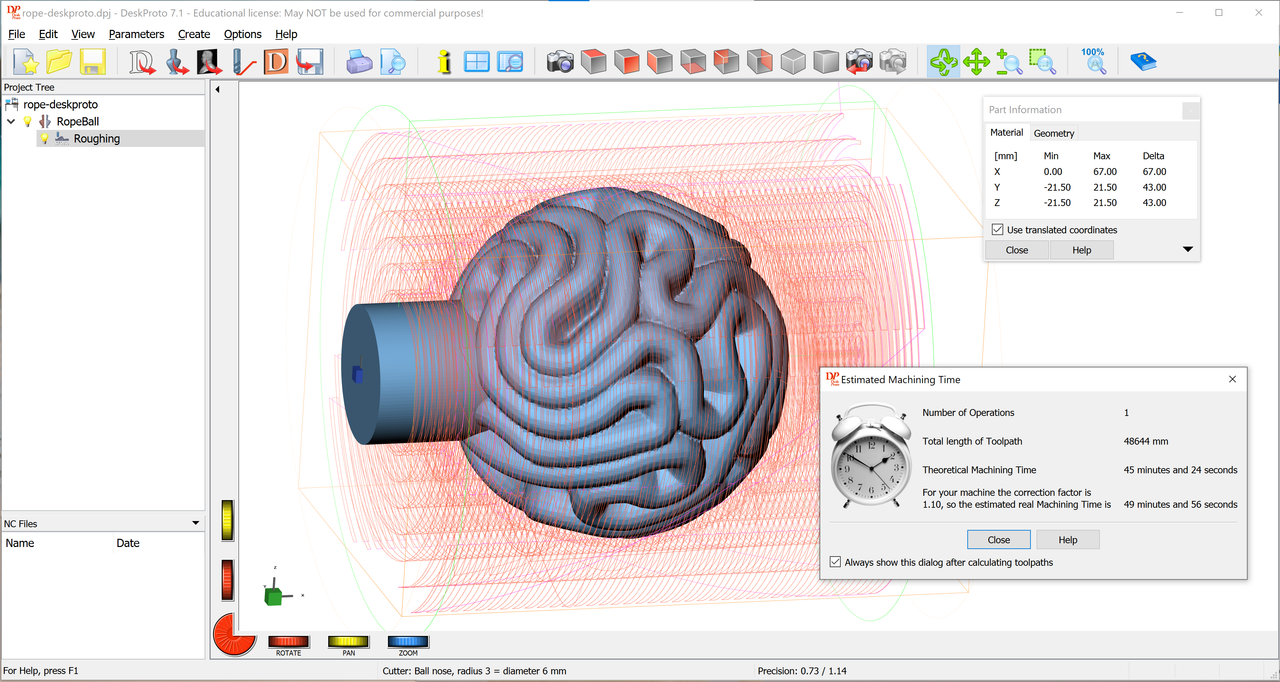Screen dimensions: 1280x682
Task: Select the Zoom in/out magnifier tool
Action: tap(1009, 61)
